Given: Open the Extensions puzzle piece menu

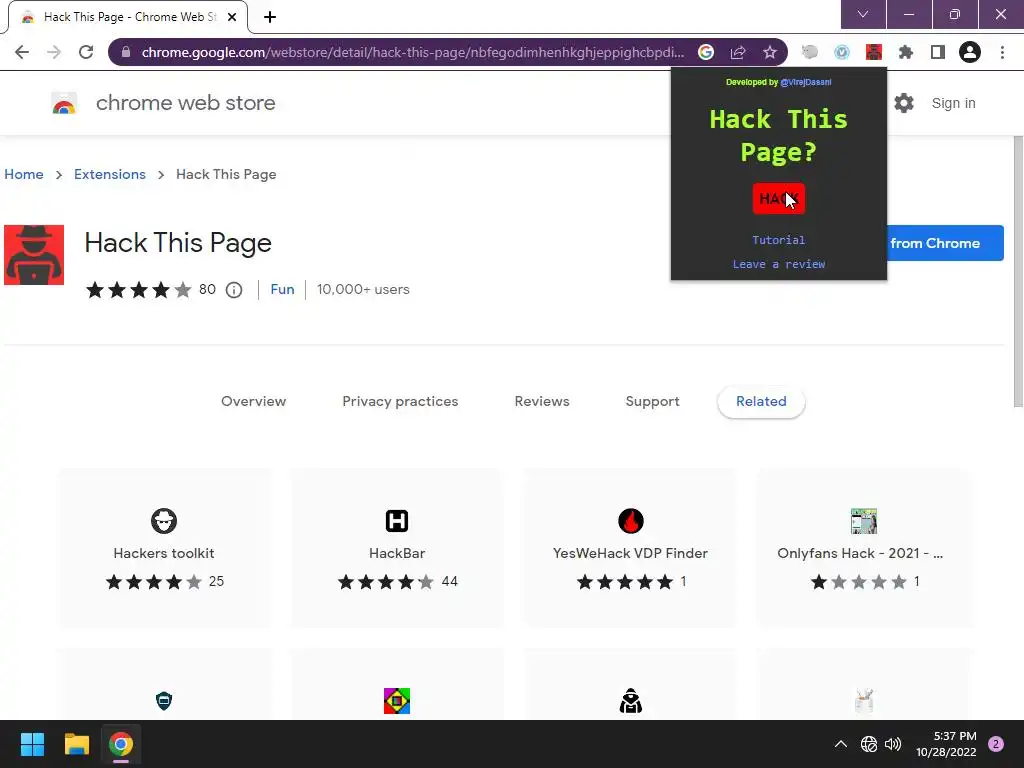Looking at the screenshot, I should coord(906,52).
